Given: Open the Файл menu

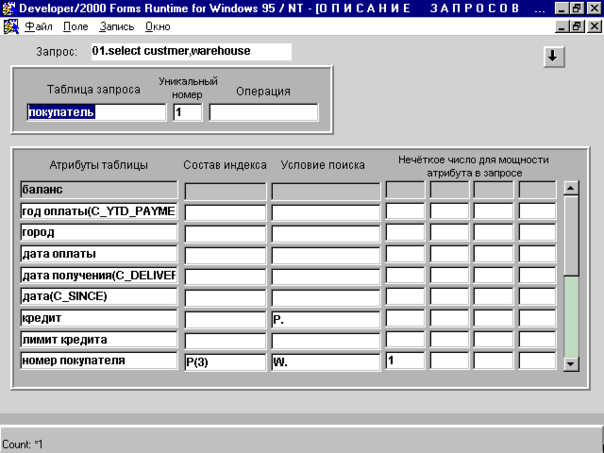Looking at the screenshot, I should click(x=38, y=26).
